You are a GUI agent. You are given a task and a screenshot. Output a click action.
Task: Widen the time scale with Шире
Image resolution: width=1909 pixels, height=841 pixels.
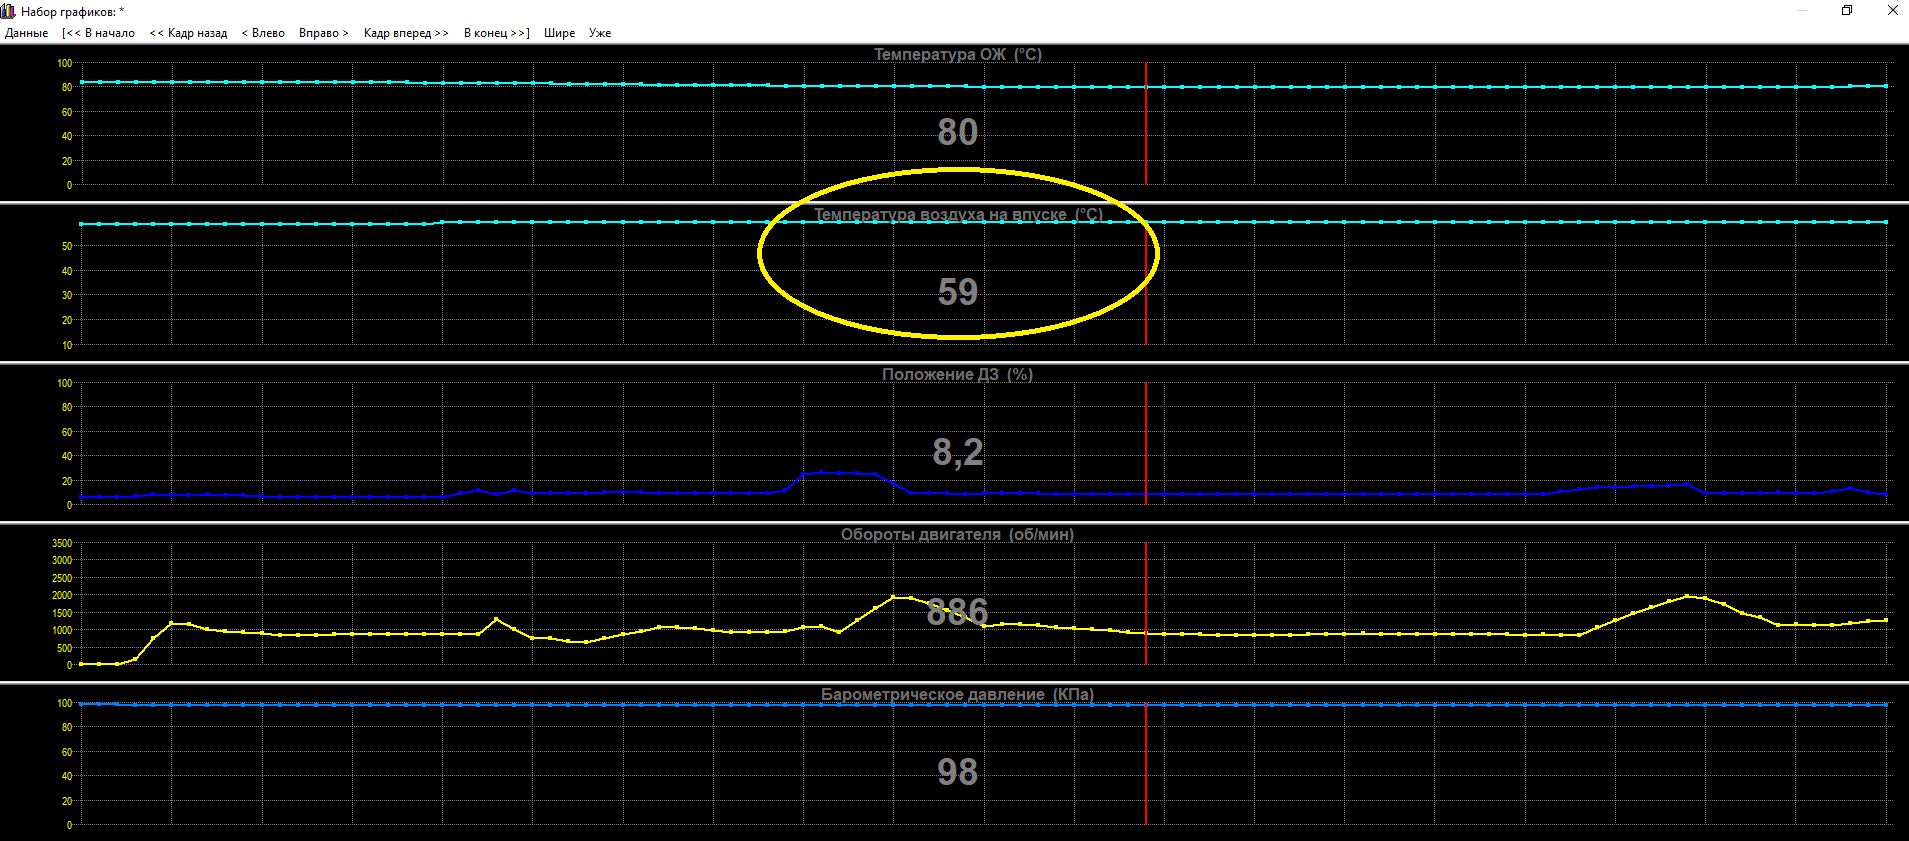[x=560, y=33]
